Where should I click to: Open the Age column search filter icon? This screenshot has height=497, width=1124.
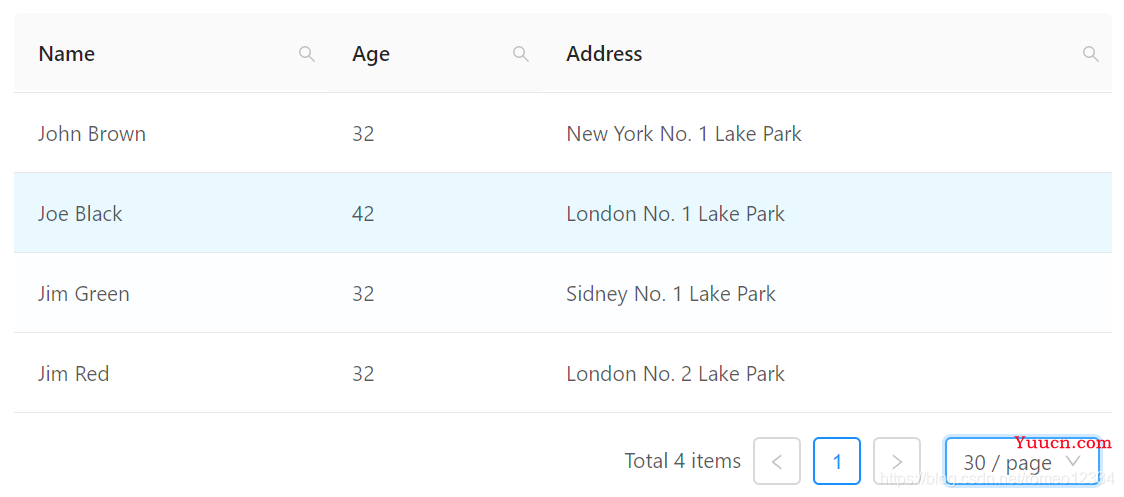[x=521, y=54]
